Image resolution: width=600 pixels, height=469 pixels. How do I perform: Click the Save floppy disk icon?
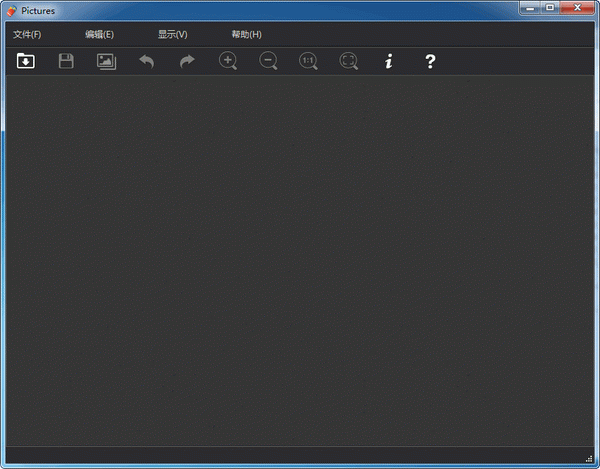66,61
